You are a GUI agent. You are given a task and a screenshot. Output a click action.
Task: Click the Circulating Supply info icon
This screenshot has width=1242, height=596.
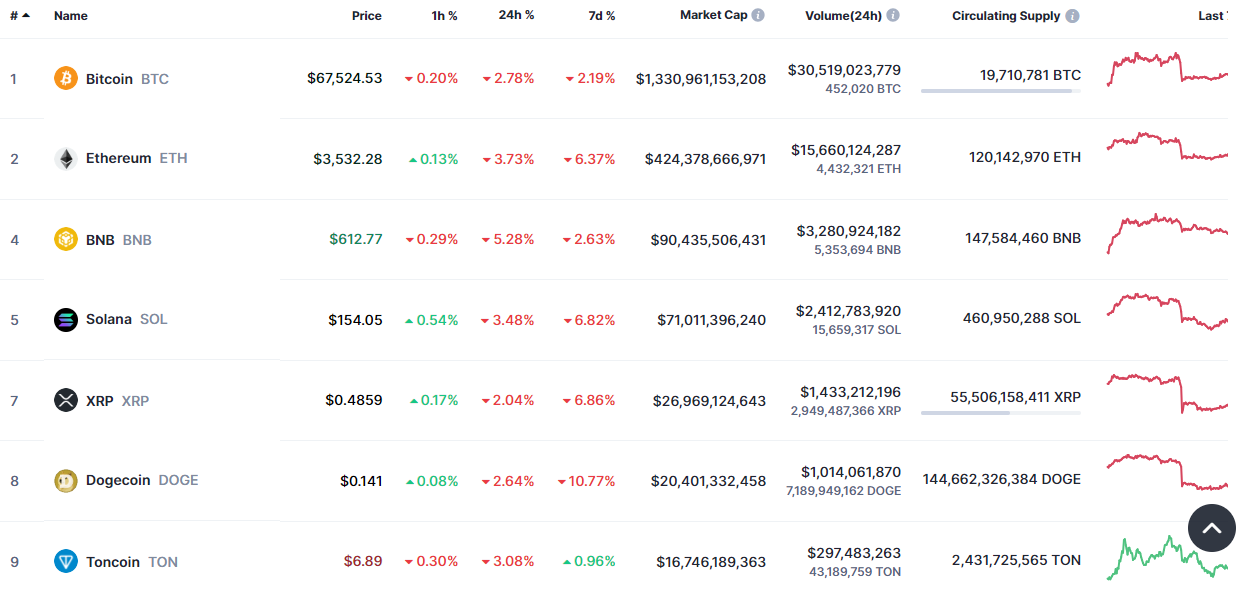click(x=1072, y=16)
